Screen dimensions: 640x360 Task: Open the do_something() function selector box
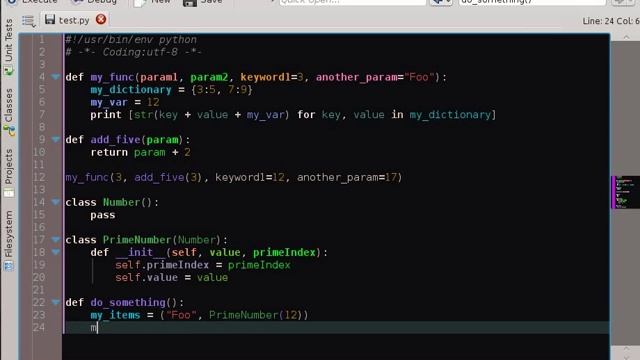pyautogui.click(x=532, y=2)
